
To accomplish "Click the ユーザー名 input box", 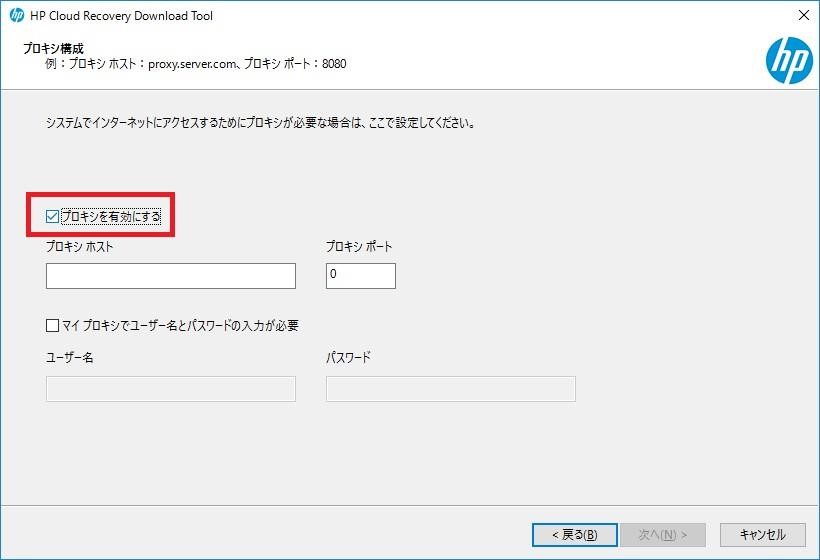I will tap(171, 389).
